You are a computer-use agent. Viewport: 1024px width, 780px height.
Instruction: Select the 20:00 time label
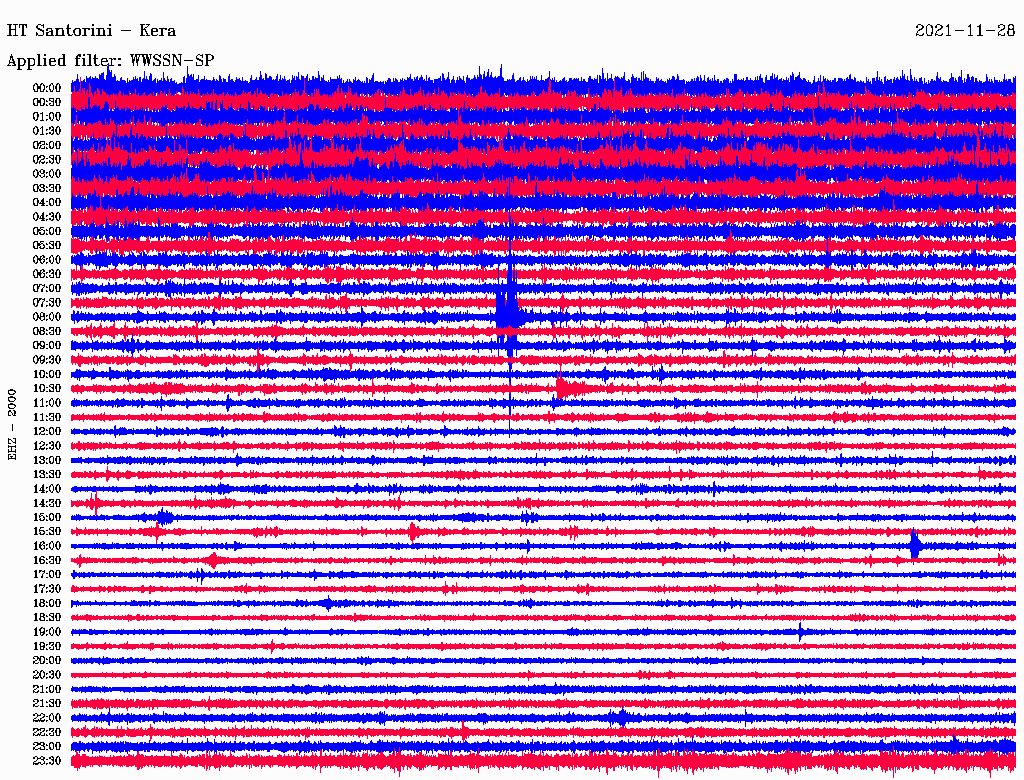coord(47,661)
